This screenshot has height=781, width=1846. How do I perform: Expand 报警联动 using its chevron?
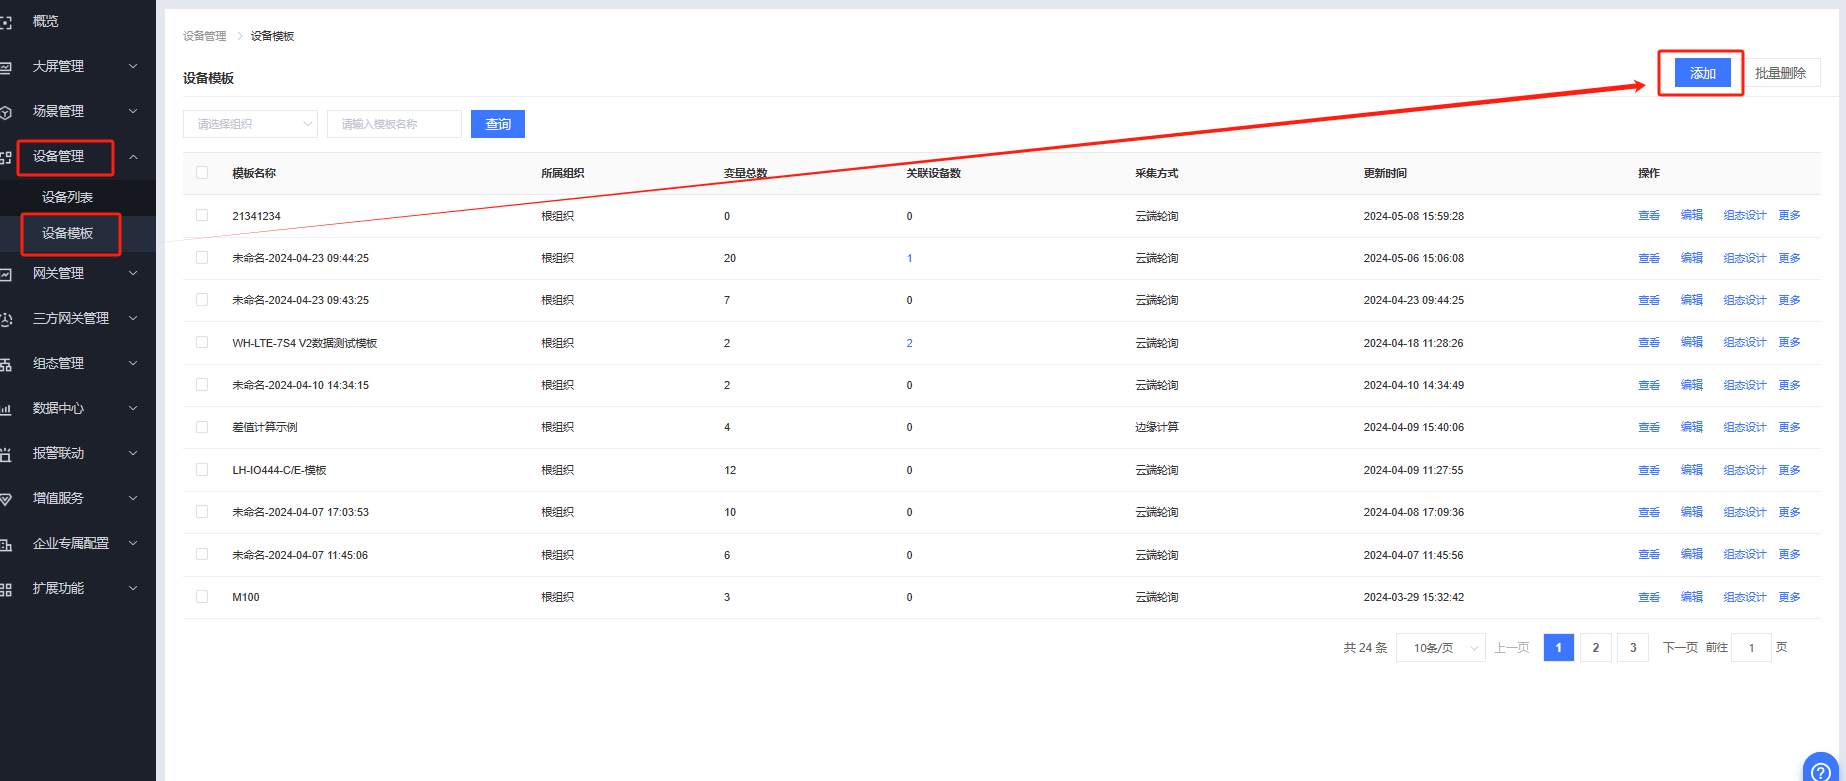[133, 453]
